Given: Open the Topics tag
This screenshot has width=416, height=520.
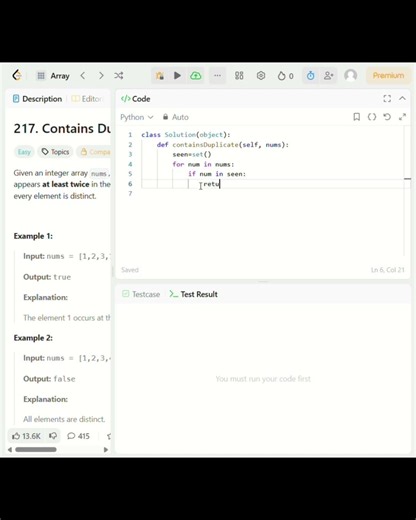Looking at the screenshot, I should pyautogui.click(x=55, y=152).
